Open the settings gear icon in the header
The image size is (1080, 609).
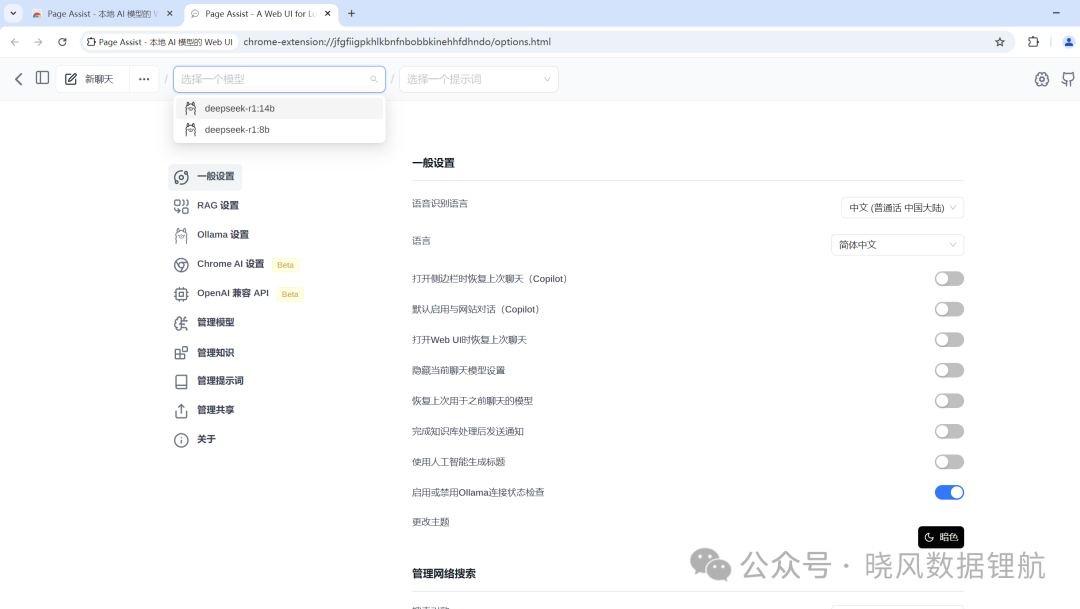1041,79
